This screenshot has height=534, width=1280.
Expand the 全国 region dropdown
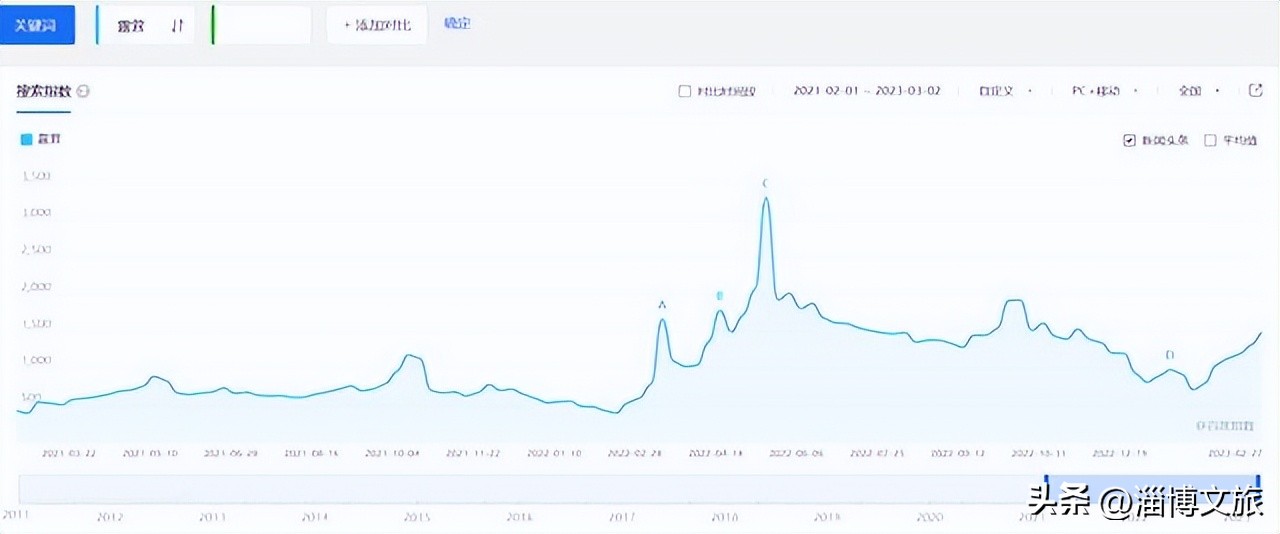tap(1198, 91)
